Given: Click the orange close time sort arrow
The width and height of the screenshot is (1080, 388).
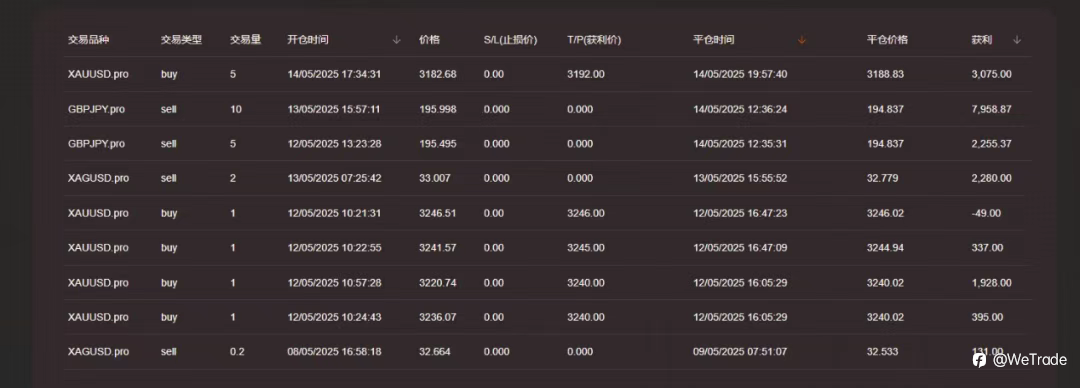Looking at the screenshot, I should tap(801, 40).
